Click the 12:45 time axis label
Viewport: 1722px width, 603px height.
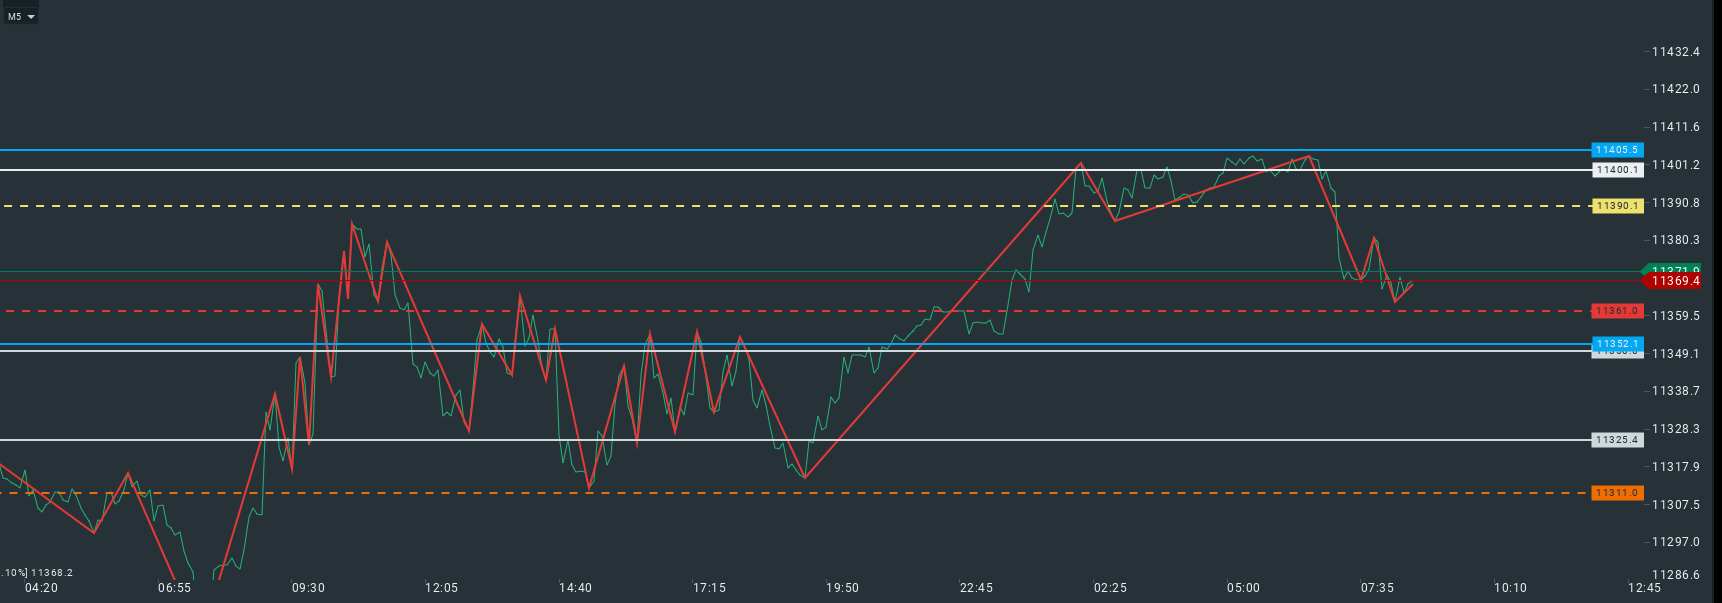pos(1644,588)
